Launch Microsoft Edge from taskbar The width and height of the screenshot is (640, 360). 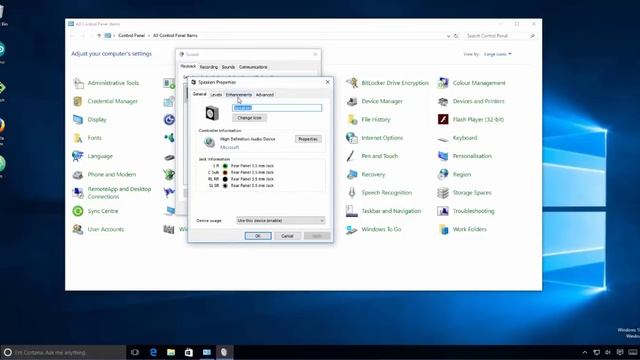pyautogui.click(x=153, y=352)
